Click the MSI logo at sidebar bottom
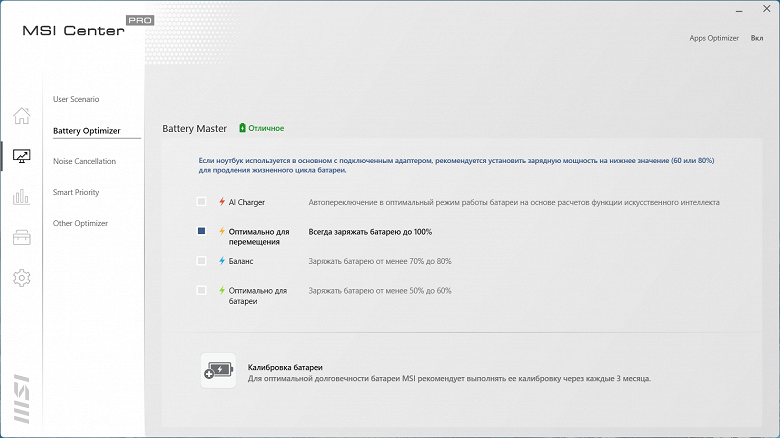The height and width of the screenshot is (438, 780). [x=22, y=399]
